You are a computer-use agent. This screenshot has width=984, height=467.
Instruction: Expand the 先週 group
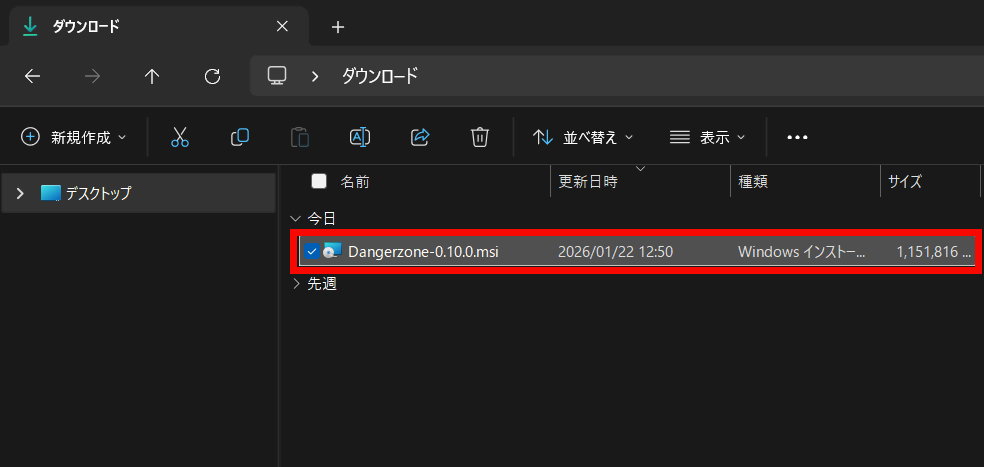pyautogui.click(x=295, y=284)
